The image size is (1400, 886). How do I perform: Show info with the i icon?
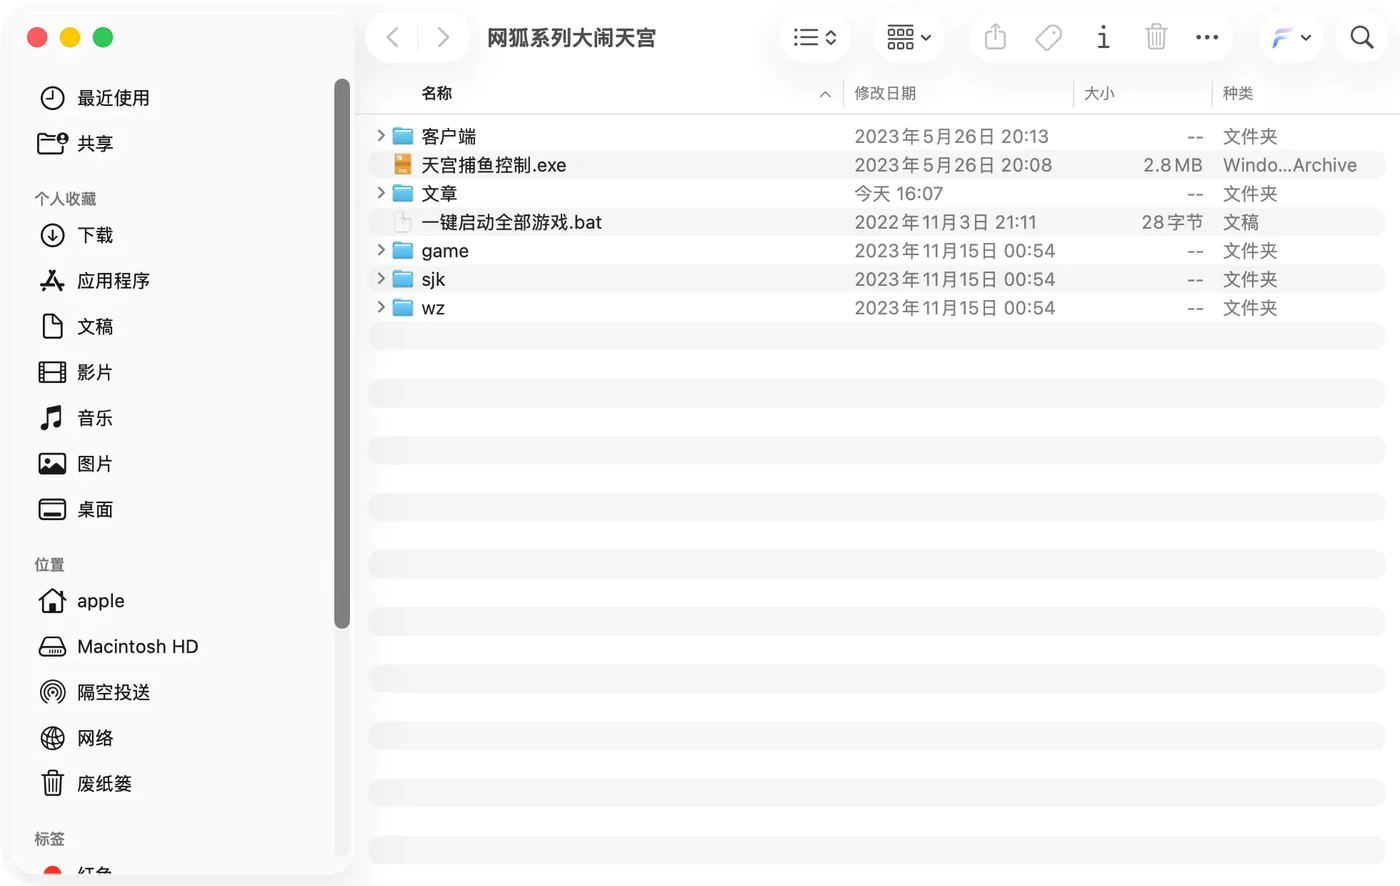coord(1103,38)
